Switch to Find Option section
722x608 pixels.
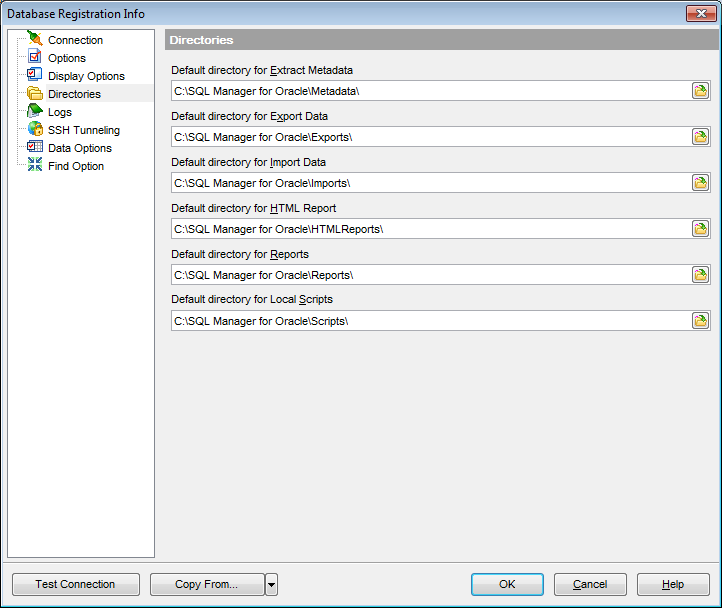pos(76,166)
